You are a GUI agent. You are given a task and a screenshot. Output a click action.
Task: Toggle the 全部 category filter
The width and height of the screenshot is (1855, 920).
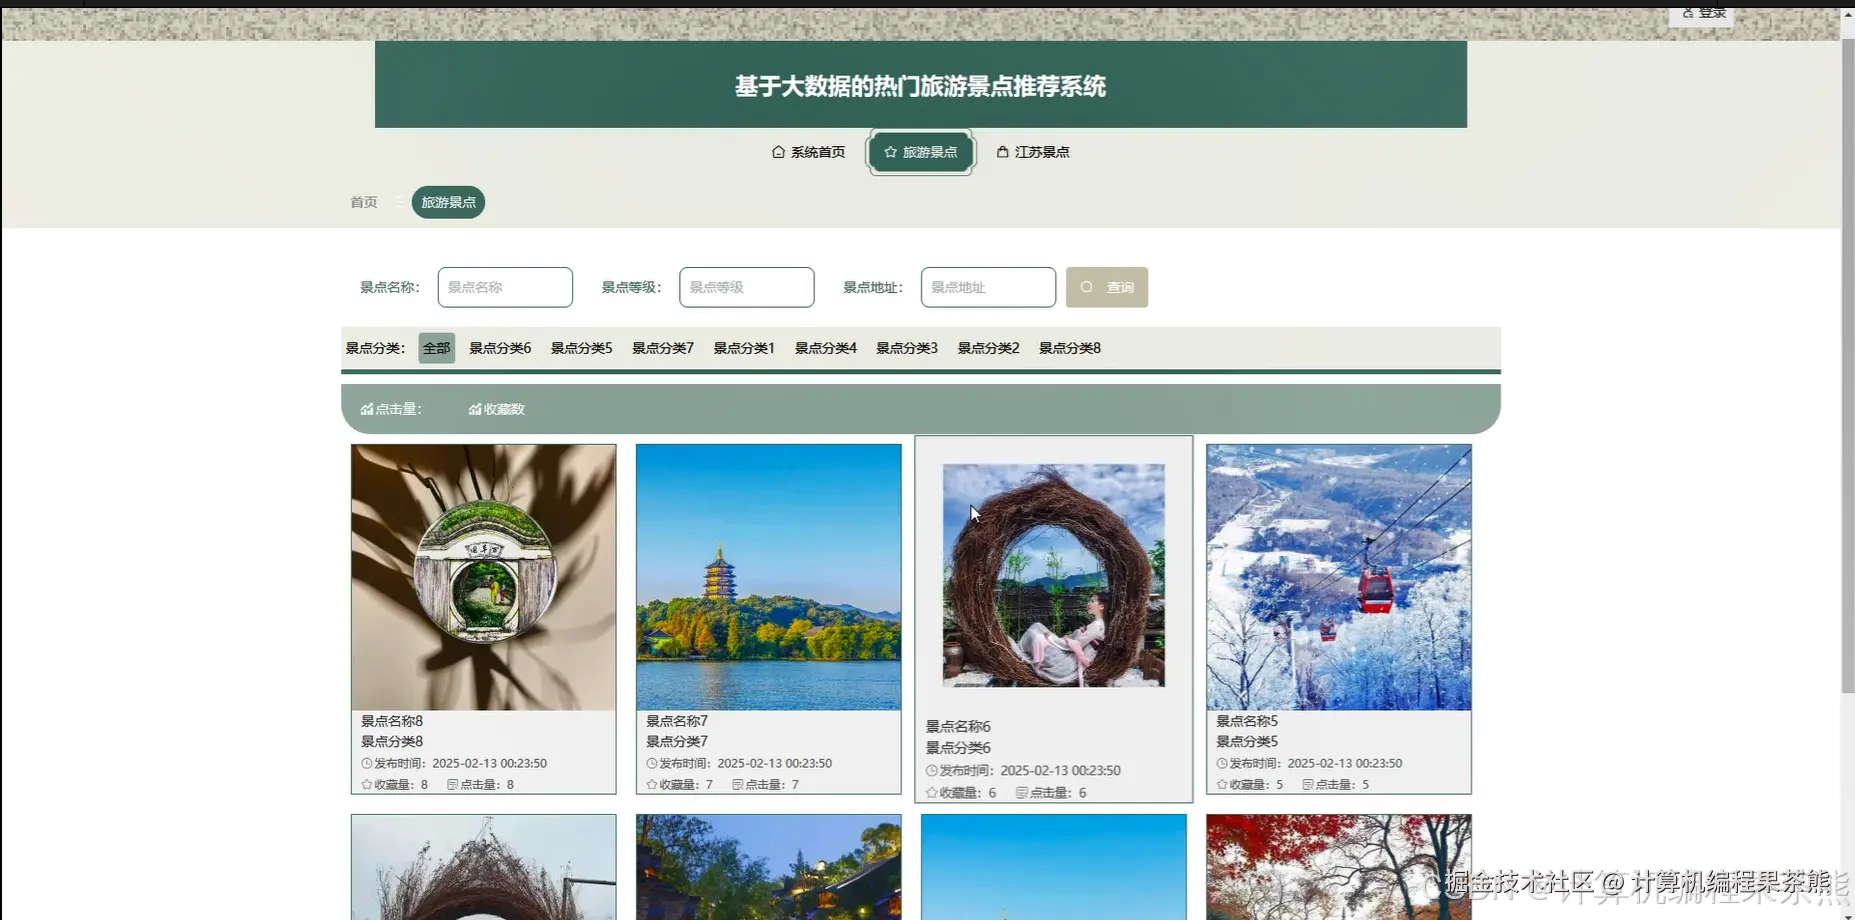(x=436, y=347)
